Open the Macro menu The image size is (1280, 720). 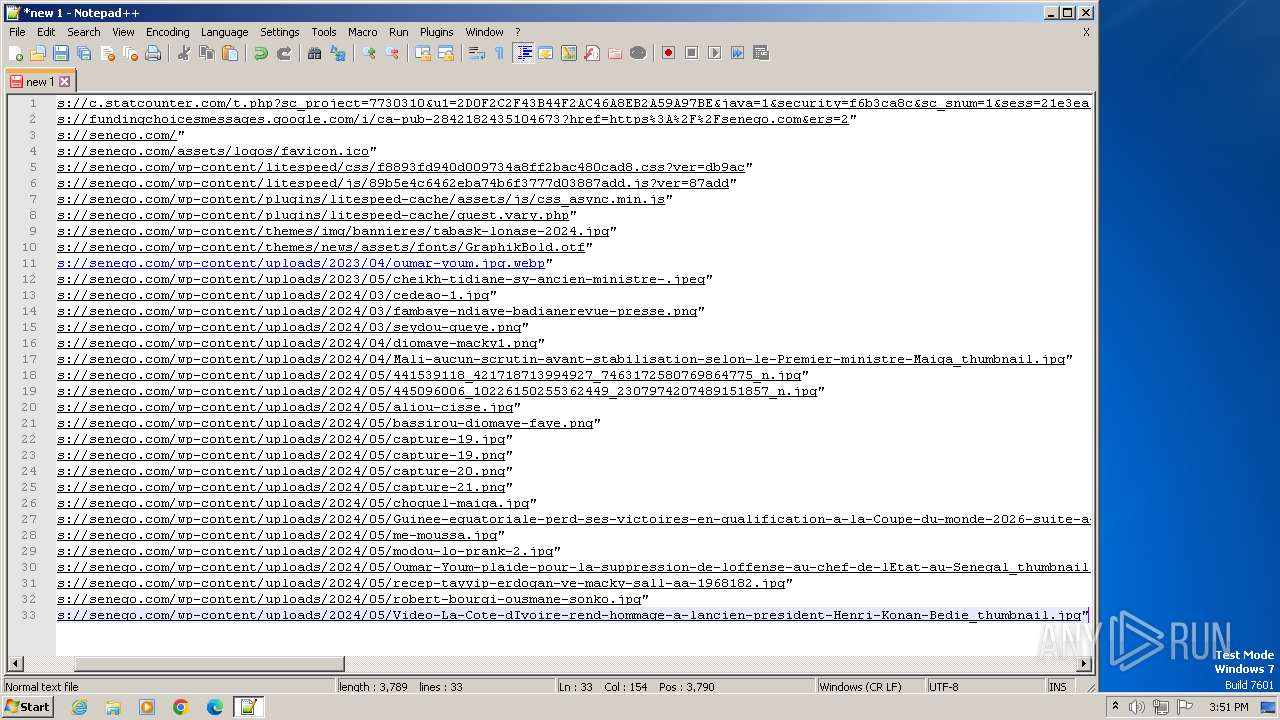click(363, 32)
